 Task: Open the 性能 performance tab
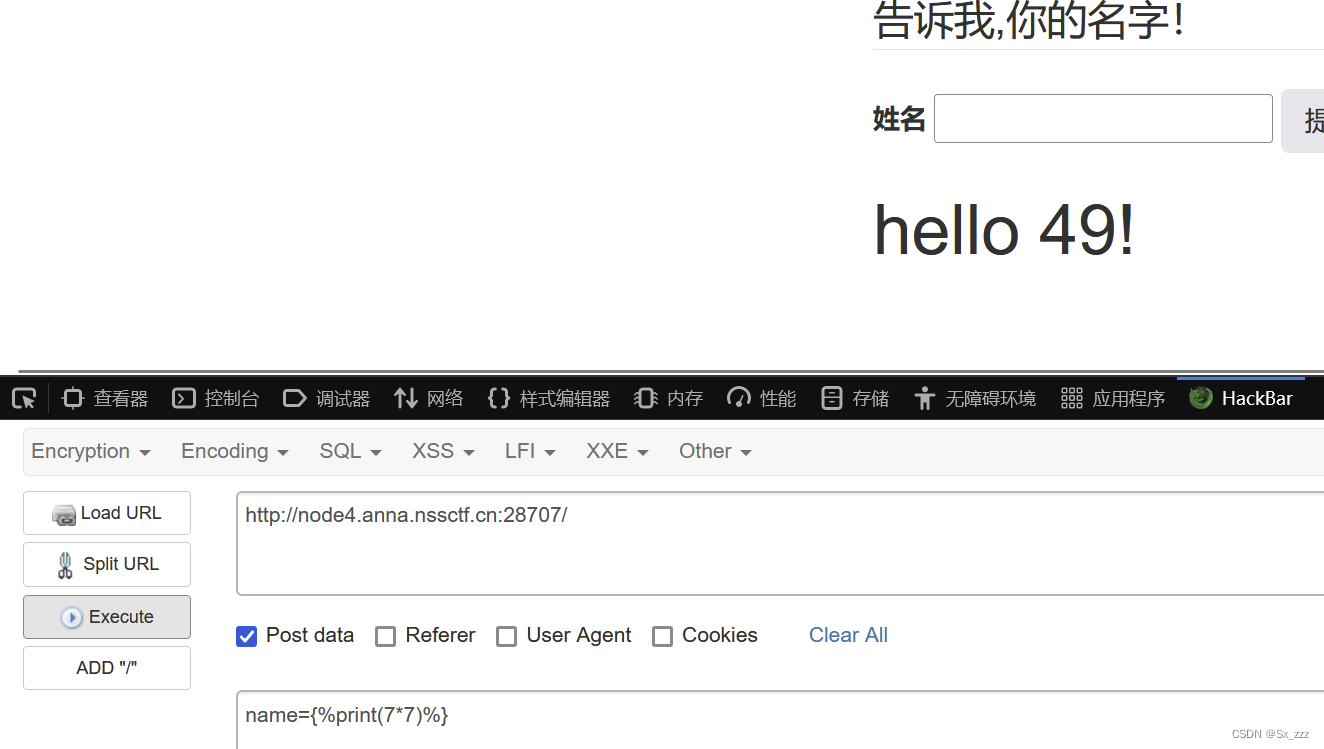[761, 398]
